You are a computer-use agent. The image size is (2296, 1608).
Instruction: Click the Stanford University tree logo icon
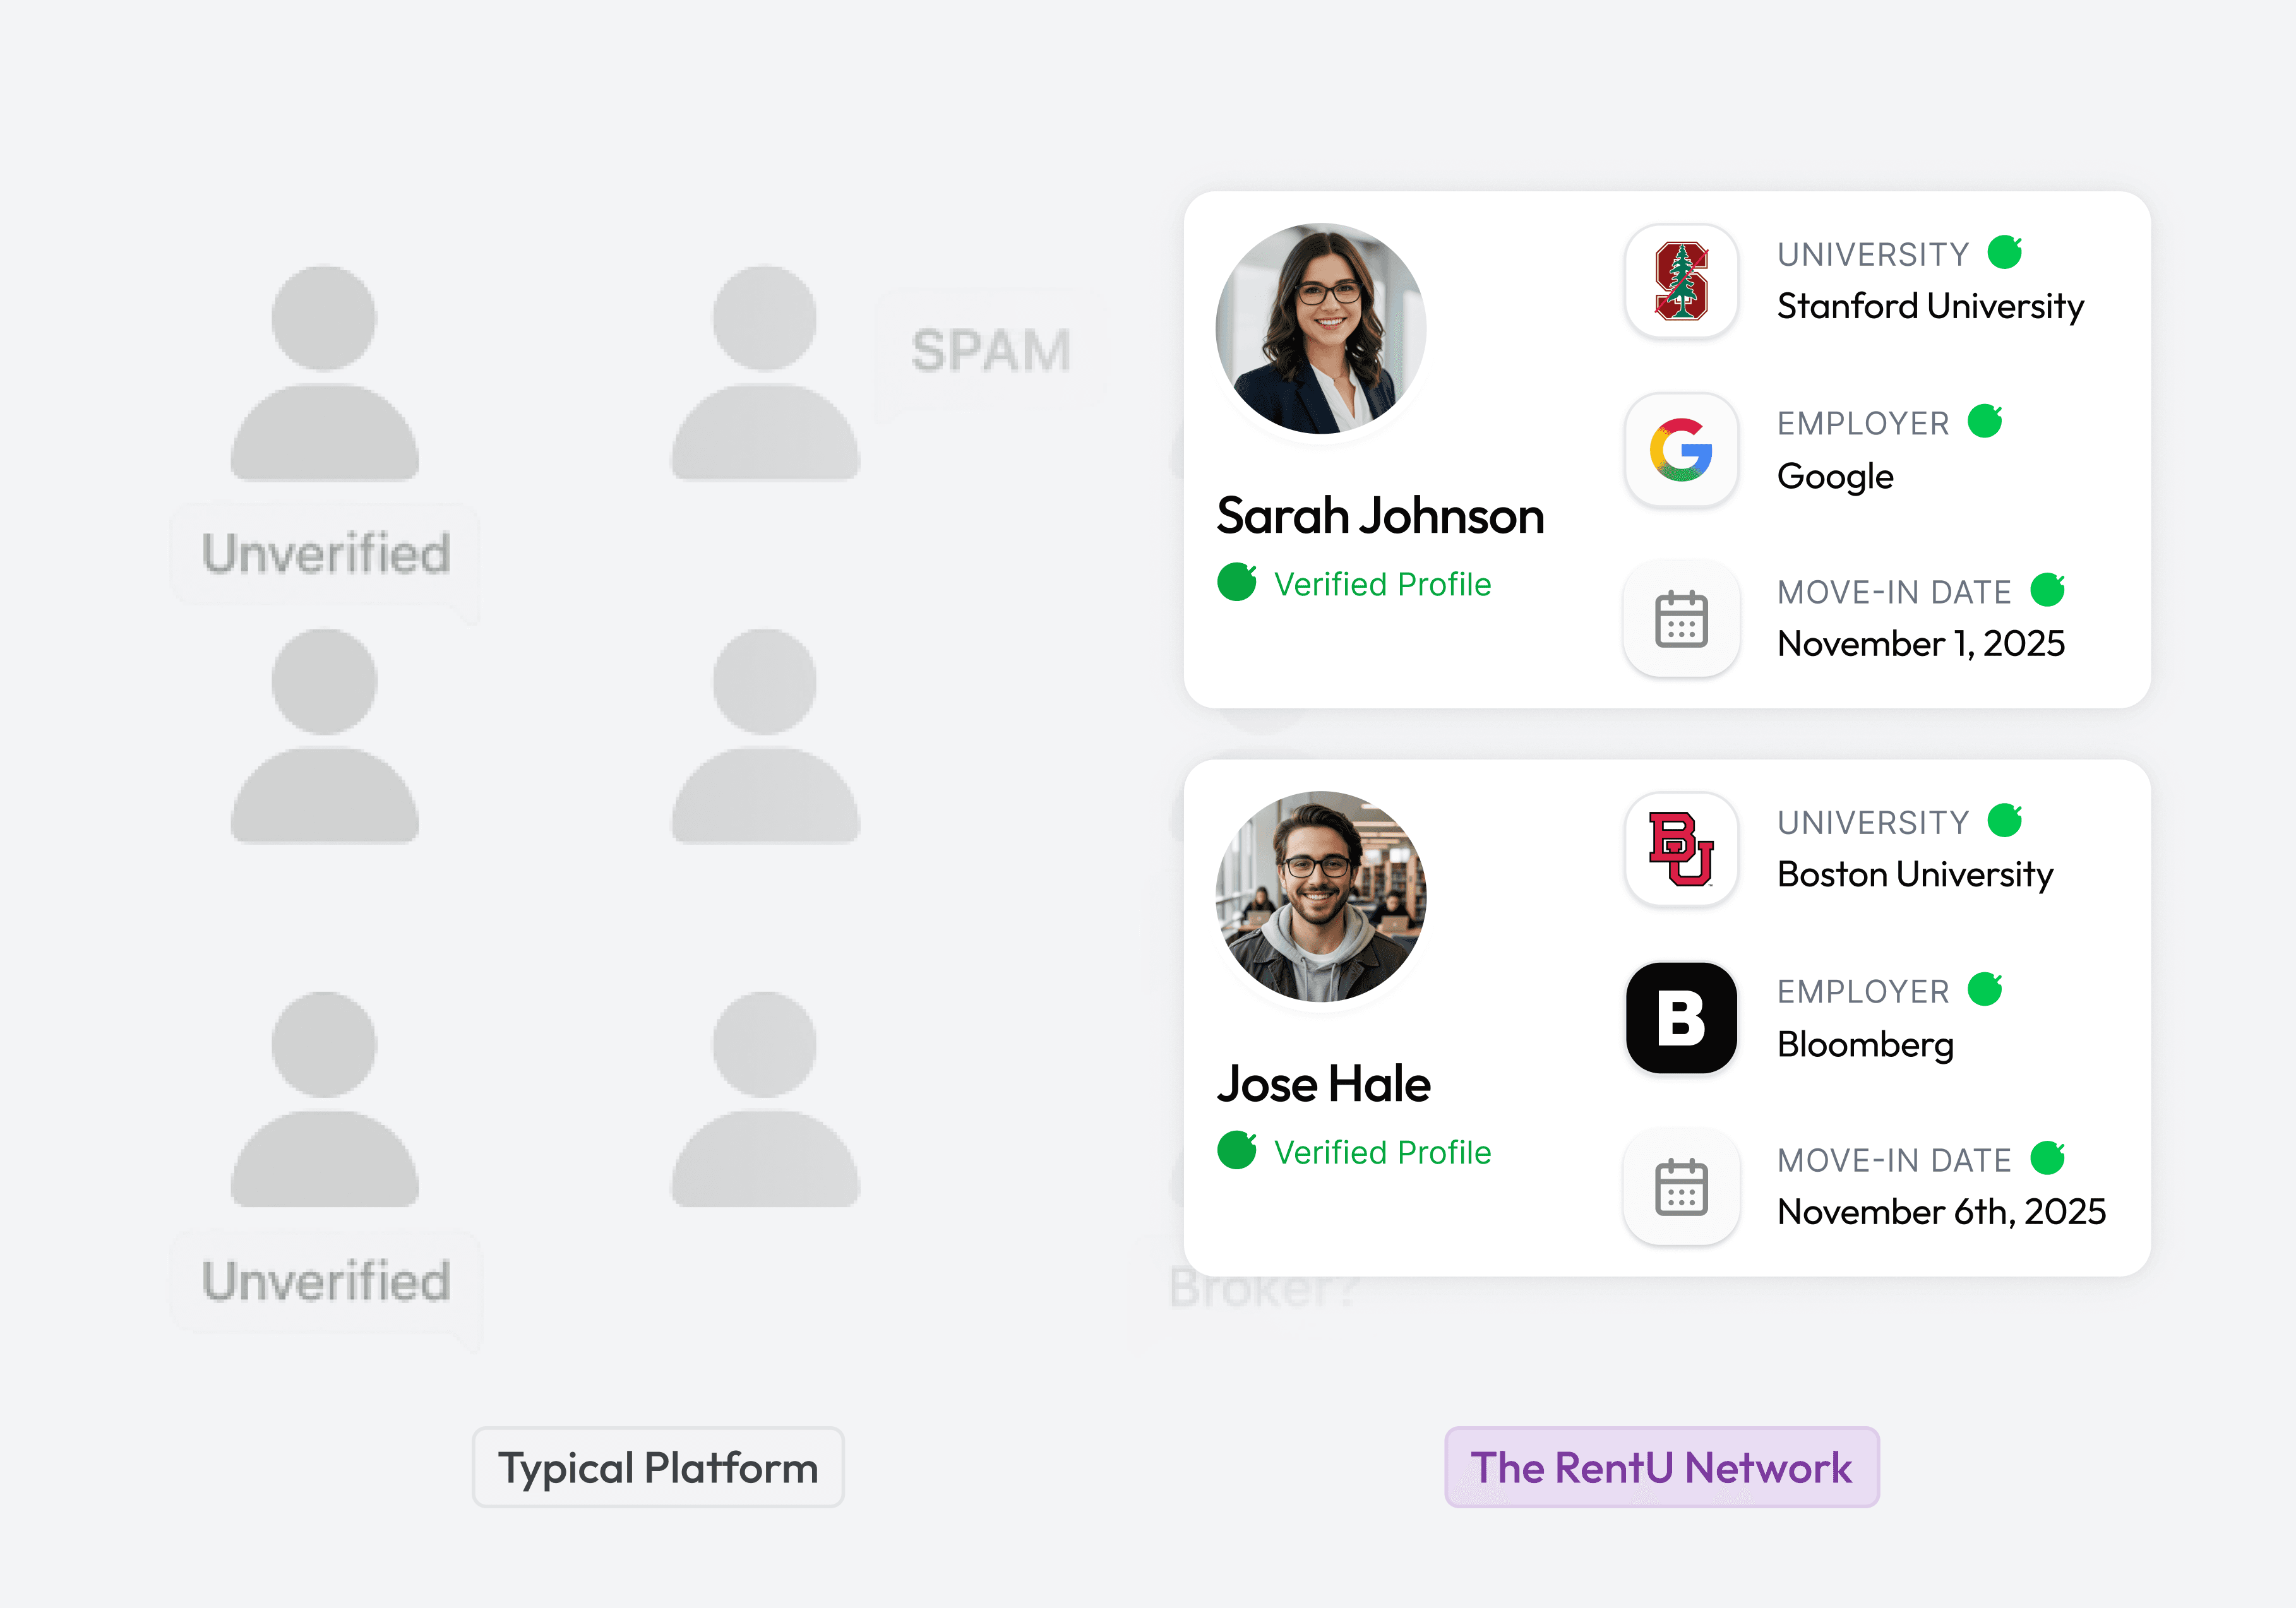(1681, 281)
